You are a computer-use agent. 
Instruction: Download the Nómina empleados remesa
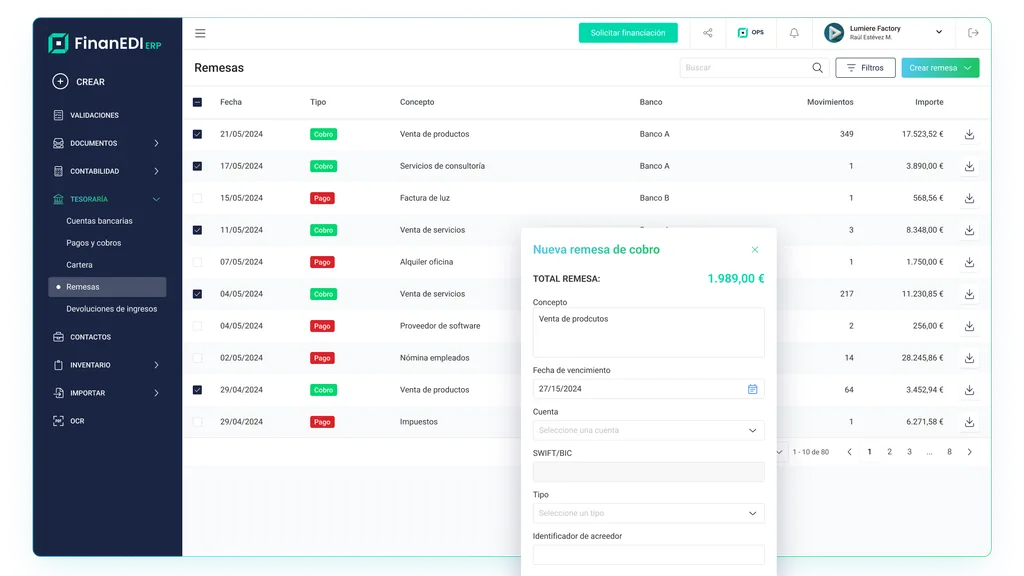coord(969,359)
